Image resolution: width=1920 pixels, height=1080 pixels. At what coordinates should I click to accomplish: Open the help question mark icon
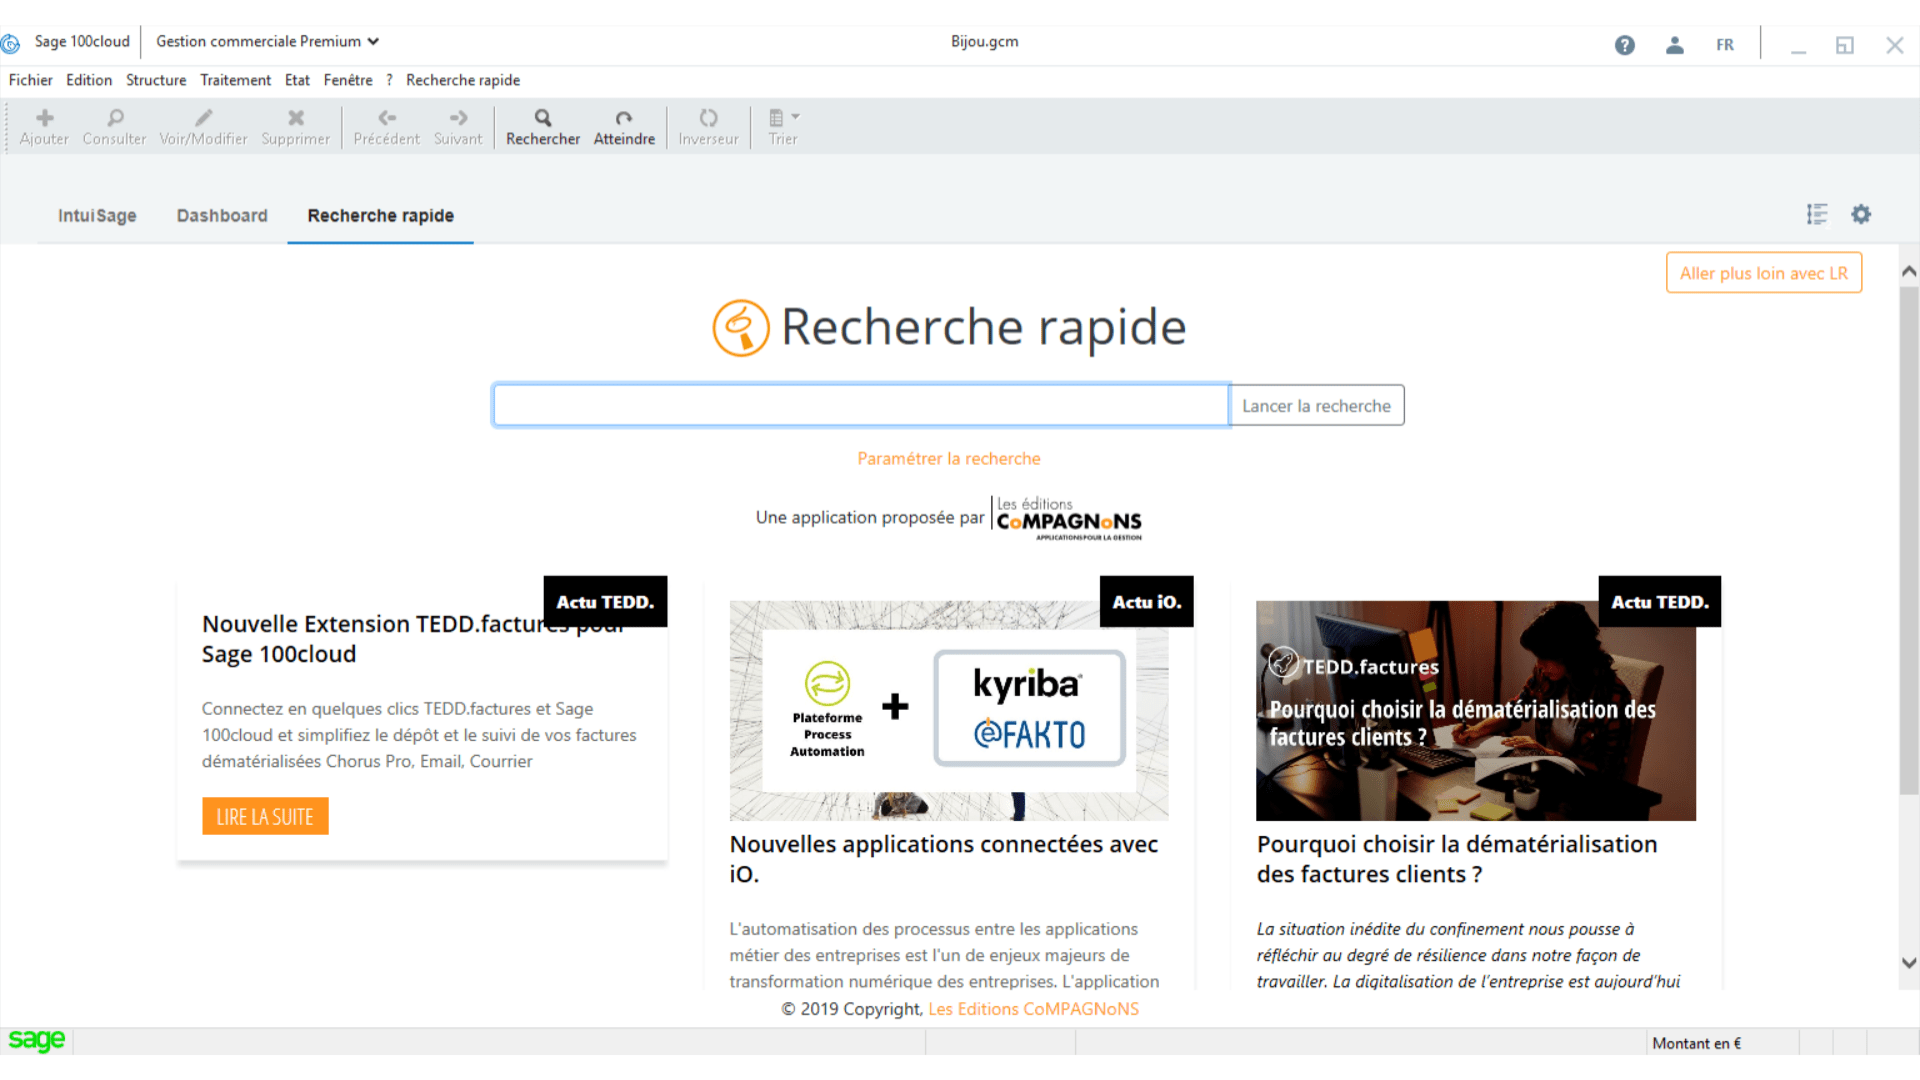(x=1625, y=45)
